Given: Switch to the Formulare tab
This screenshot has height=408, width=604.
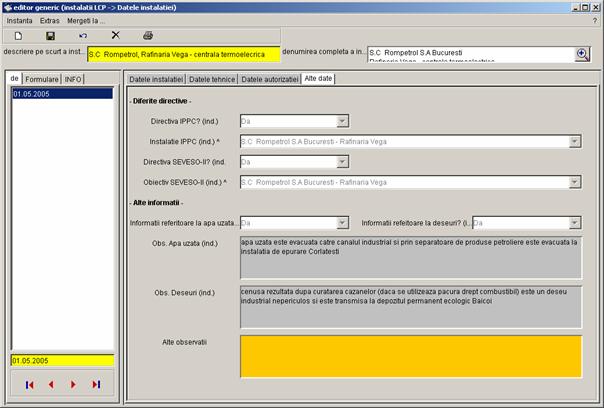Looking at the screenshot, I should (x=42, y=79).
